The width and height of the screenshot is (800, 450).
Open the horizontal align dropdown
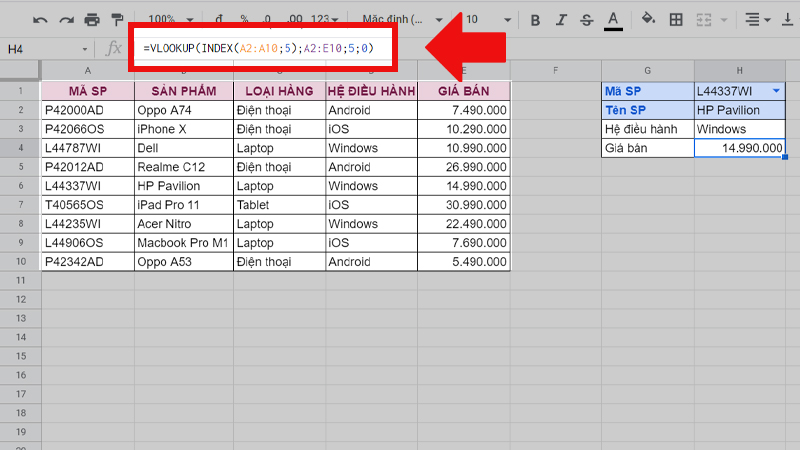point(757,20)
